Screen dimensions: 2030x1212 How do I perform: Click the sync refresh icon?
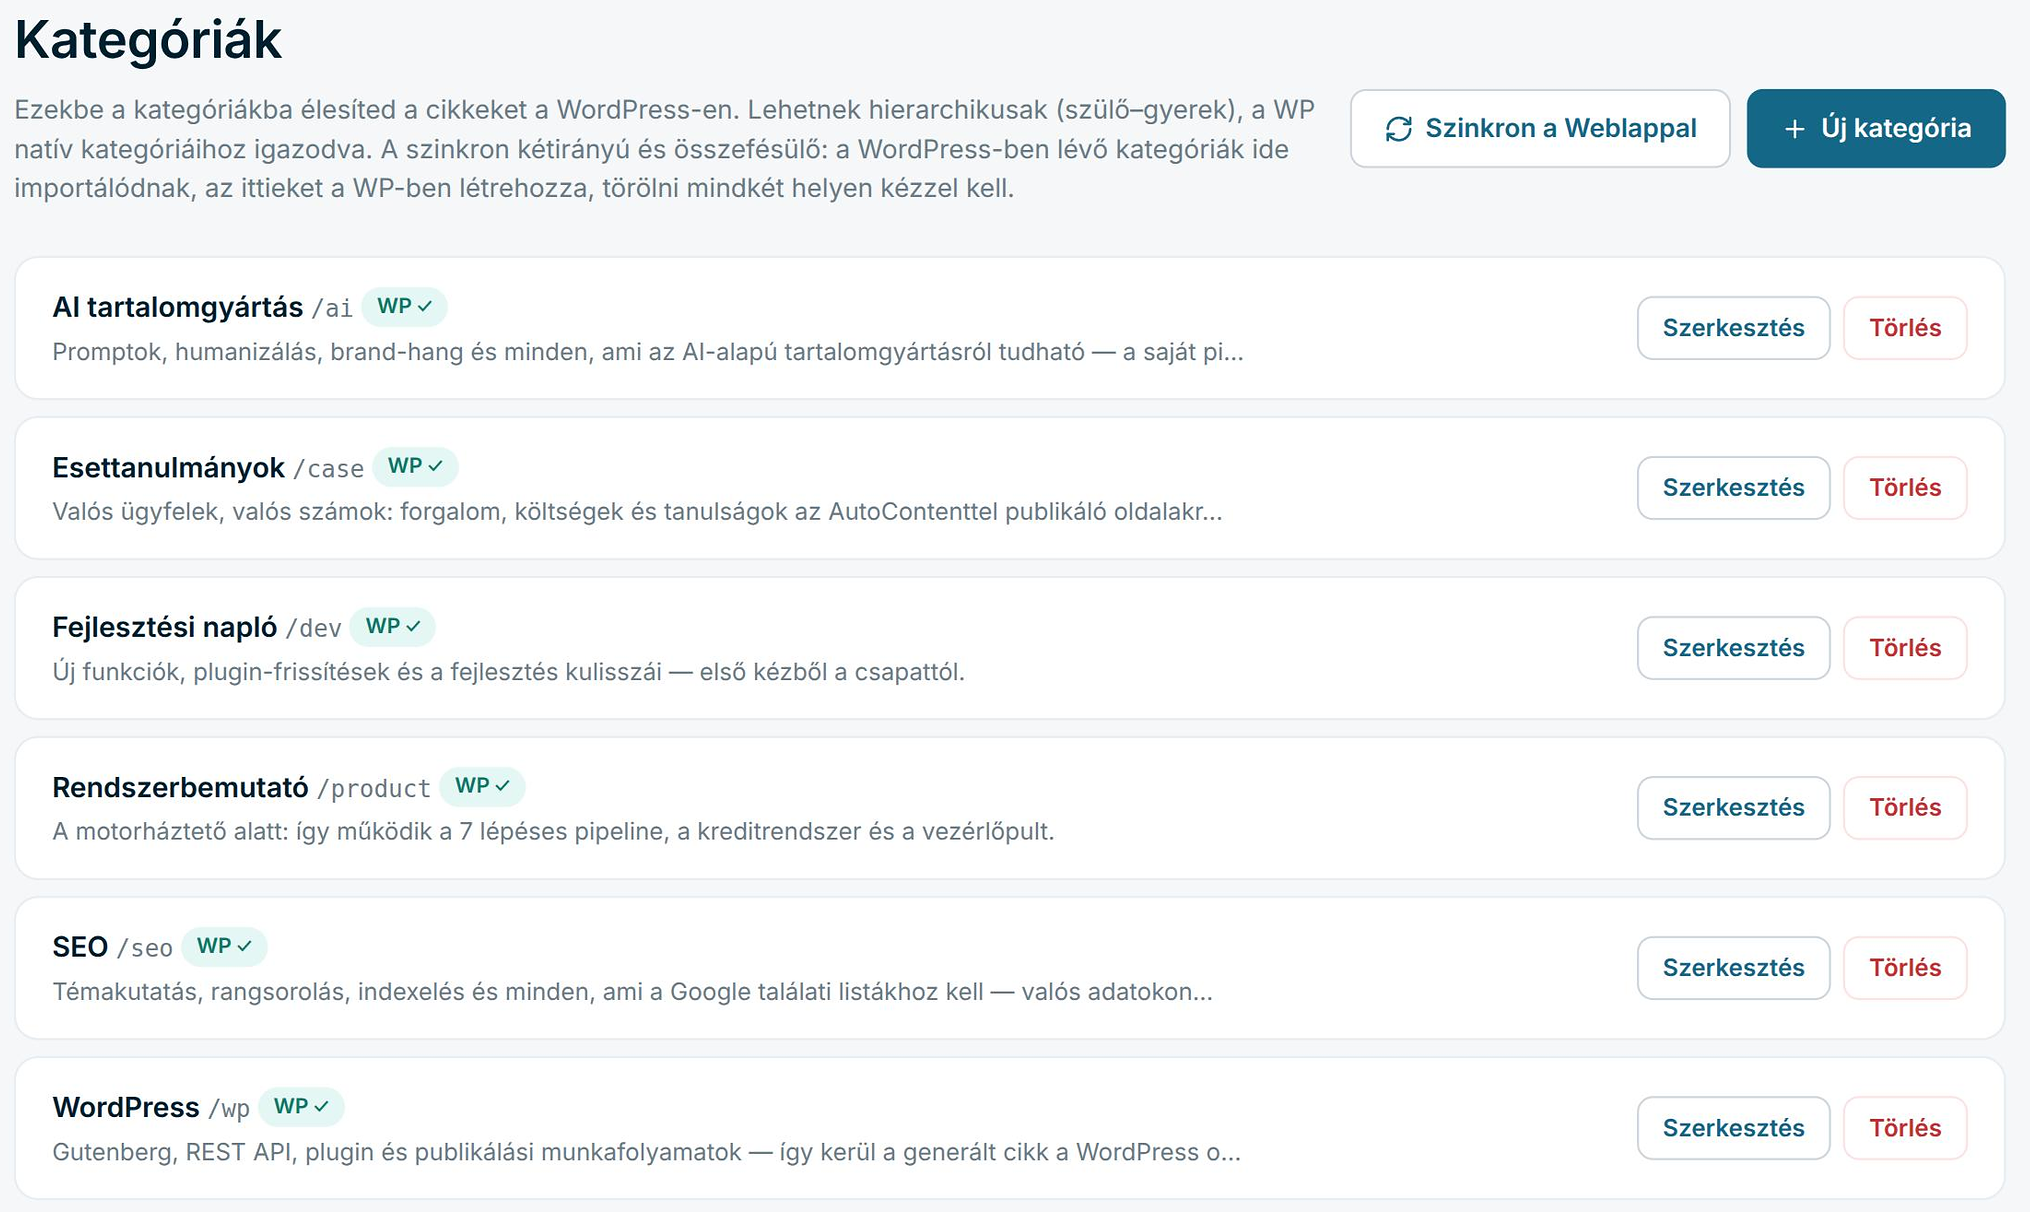coord(1398,129)
